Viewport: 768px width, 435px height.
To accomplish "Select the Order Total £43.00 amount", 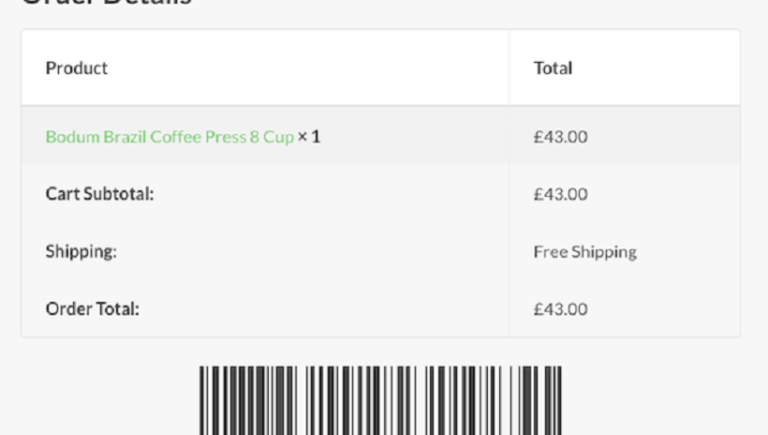I will click(x=560, y=309).
